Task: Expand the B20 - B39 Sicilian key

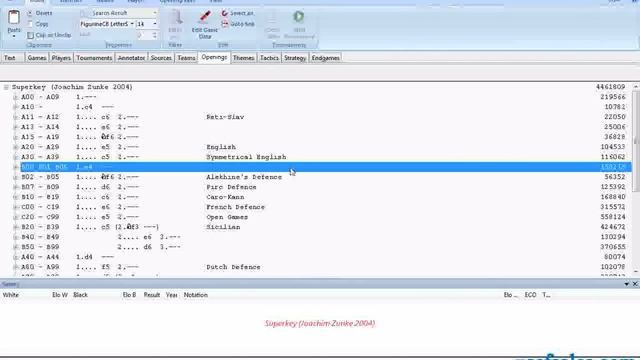Action: pos(15,227)
